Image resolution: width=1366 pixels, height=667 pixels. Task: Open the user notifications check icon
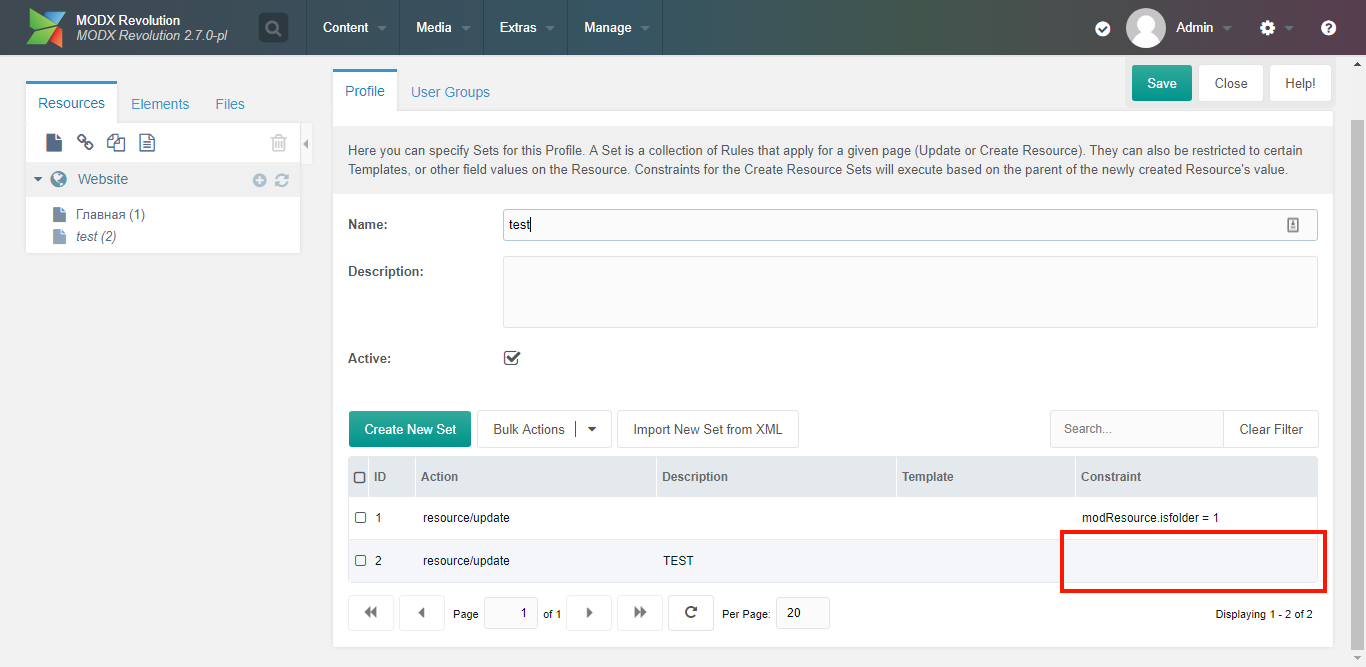tap(1102, 28)
